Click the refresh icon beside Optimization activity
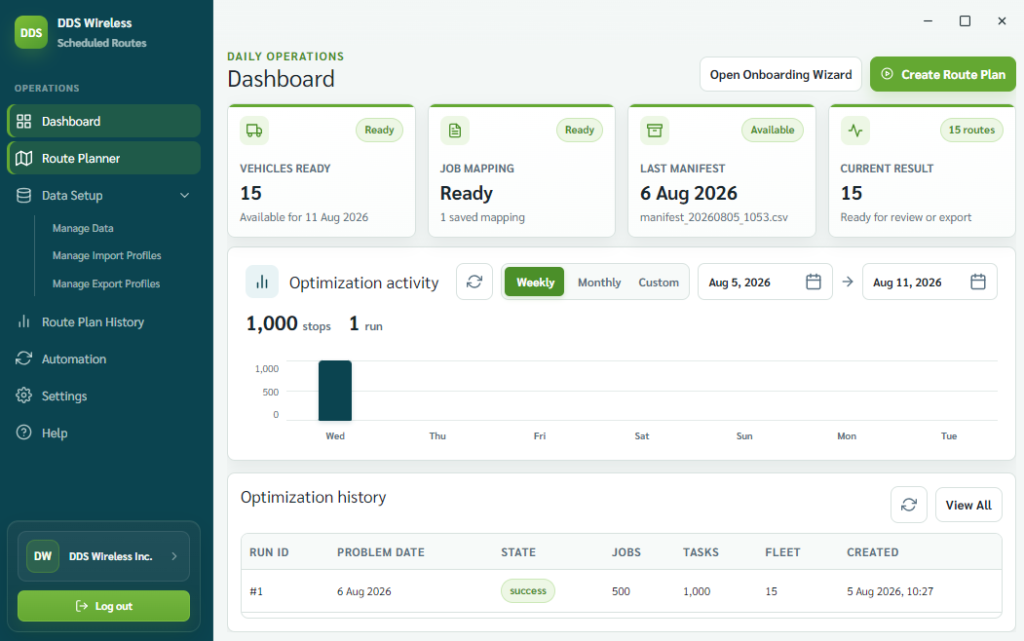Viewport: 1024px width, 641px height. 474,282
